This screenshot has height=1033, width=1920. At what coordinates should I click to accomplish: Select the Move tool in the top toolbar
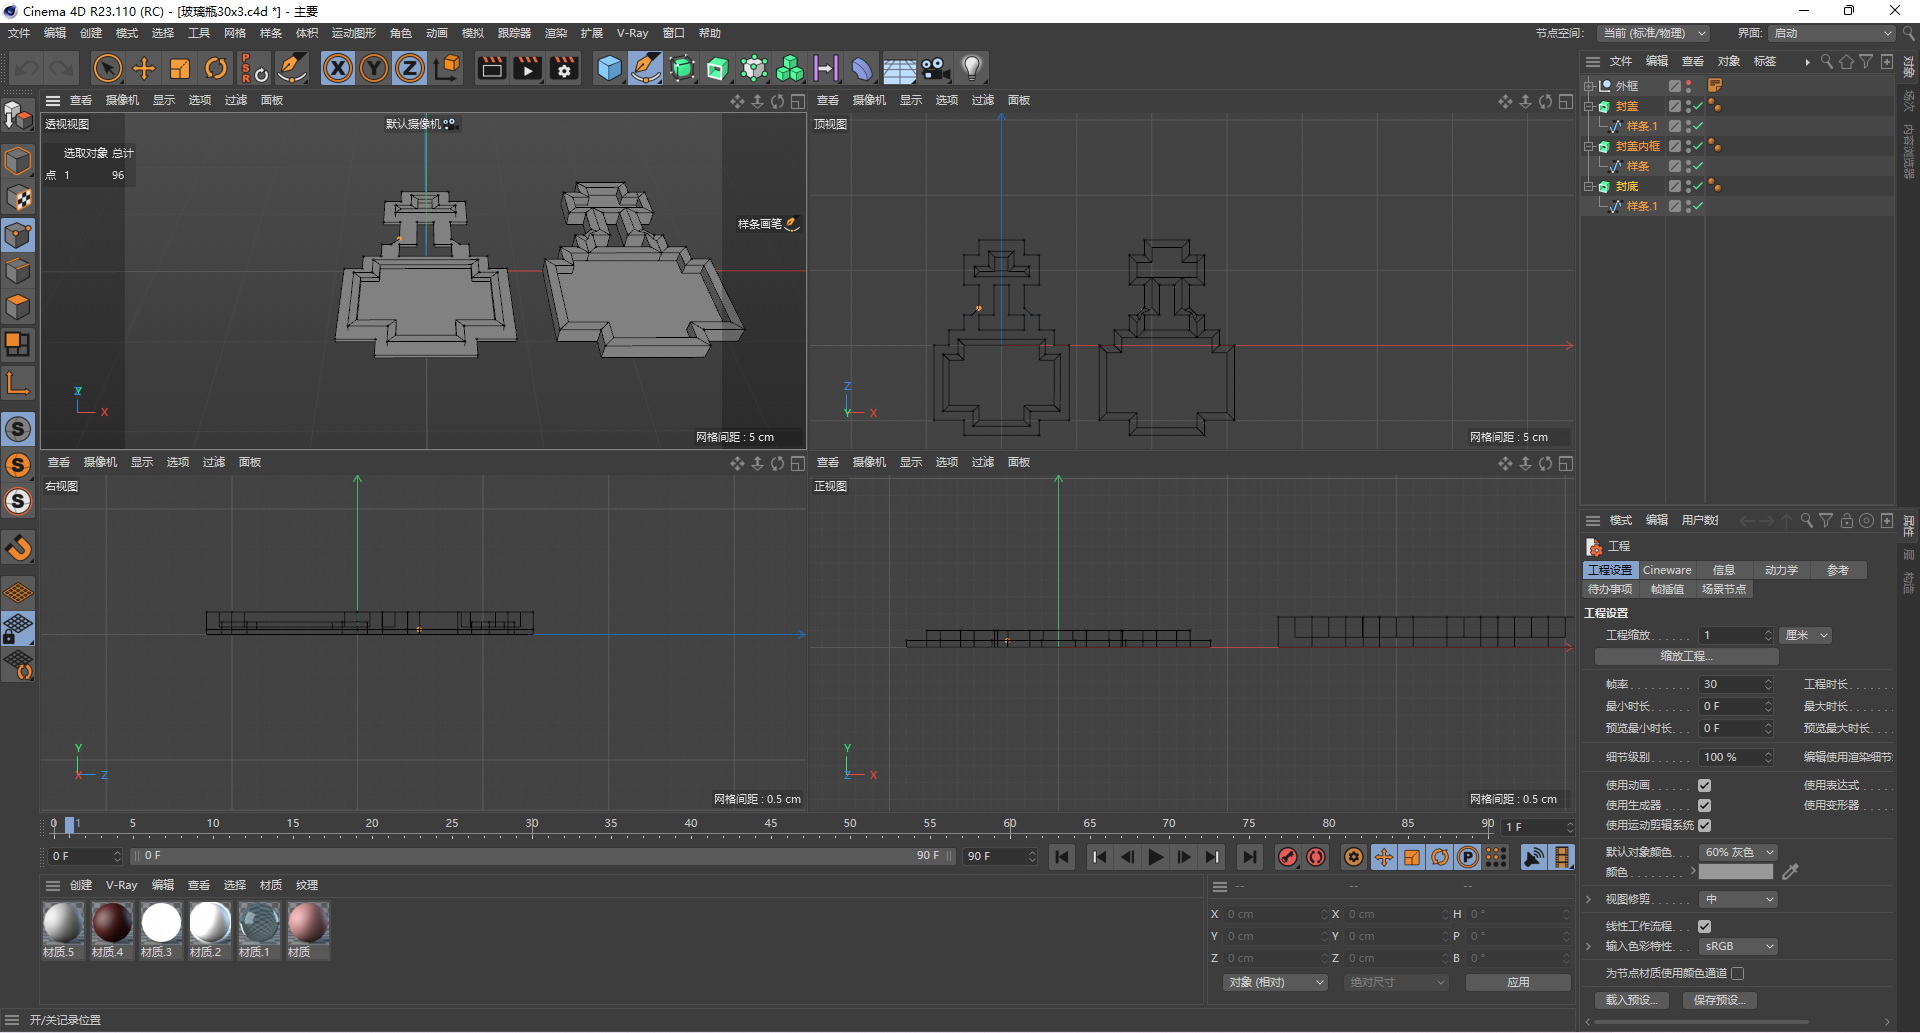coord(144,68)
